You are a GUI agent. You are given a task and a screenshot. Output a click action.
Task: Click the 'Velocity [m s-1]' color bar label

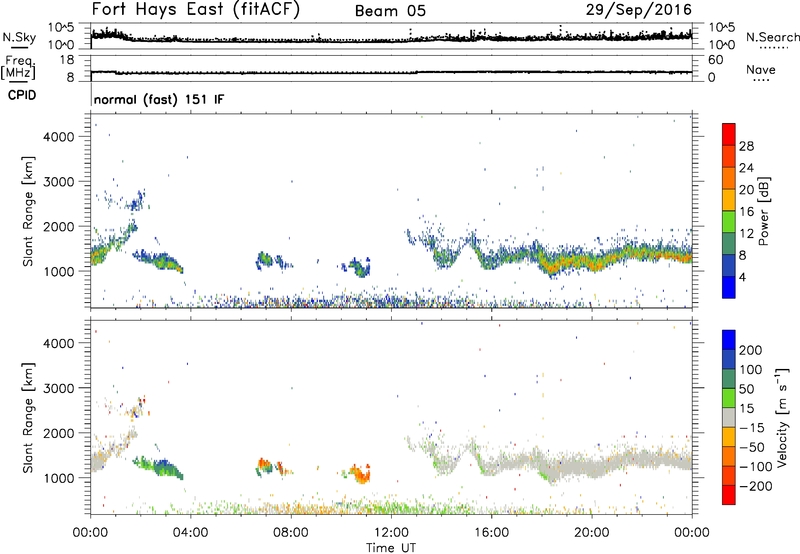(x=782, y=417)
